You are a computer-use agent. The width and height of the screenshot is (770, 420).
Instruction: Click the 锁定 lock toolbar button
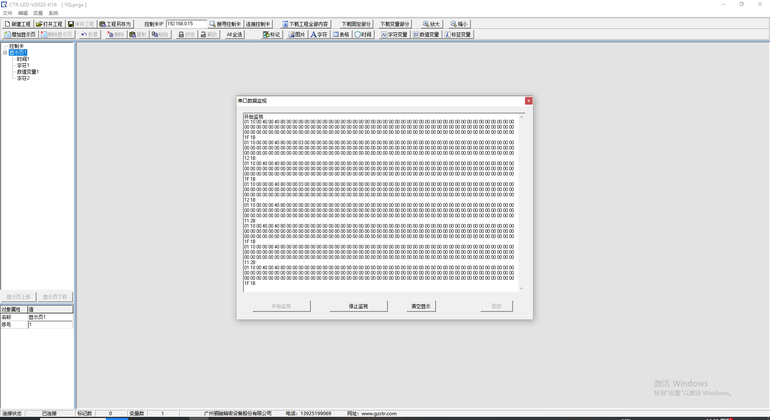[187, 34]
